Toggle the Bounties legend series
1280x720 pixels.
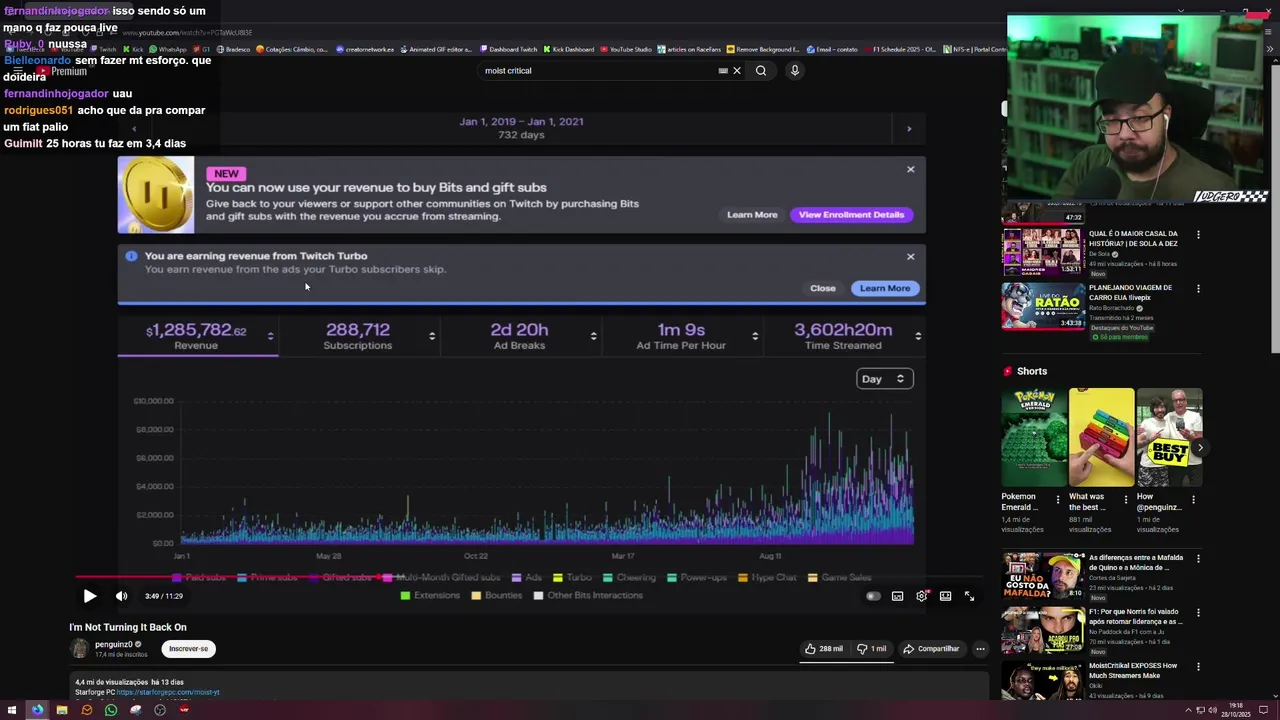point(497,596)
